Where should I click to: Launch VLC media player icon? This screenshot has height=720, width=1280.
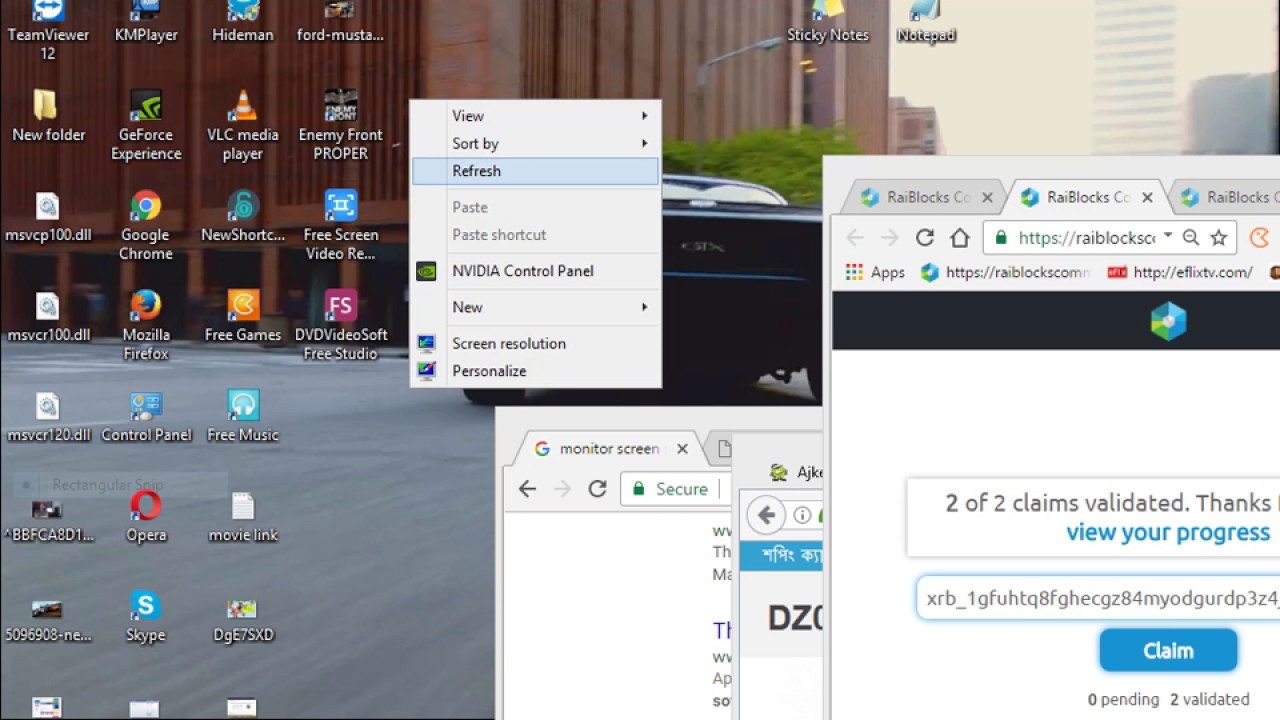pos(242,125)
